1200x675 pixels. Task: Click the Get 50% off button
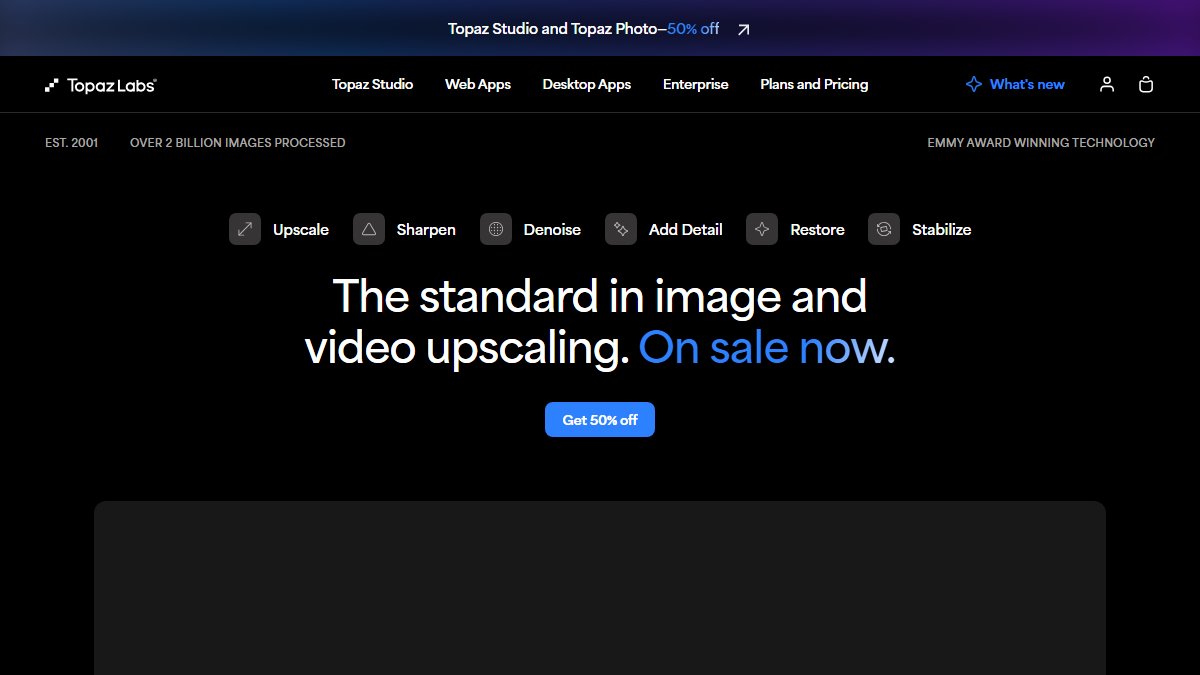[x=600, y=420]
